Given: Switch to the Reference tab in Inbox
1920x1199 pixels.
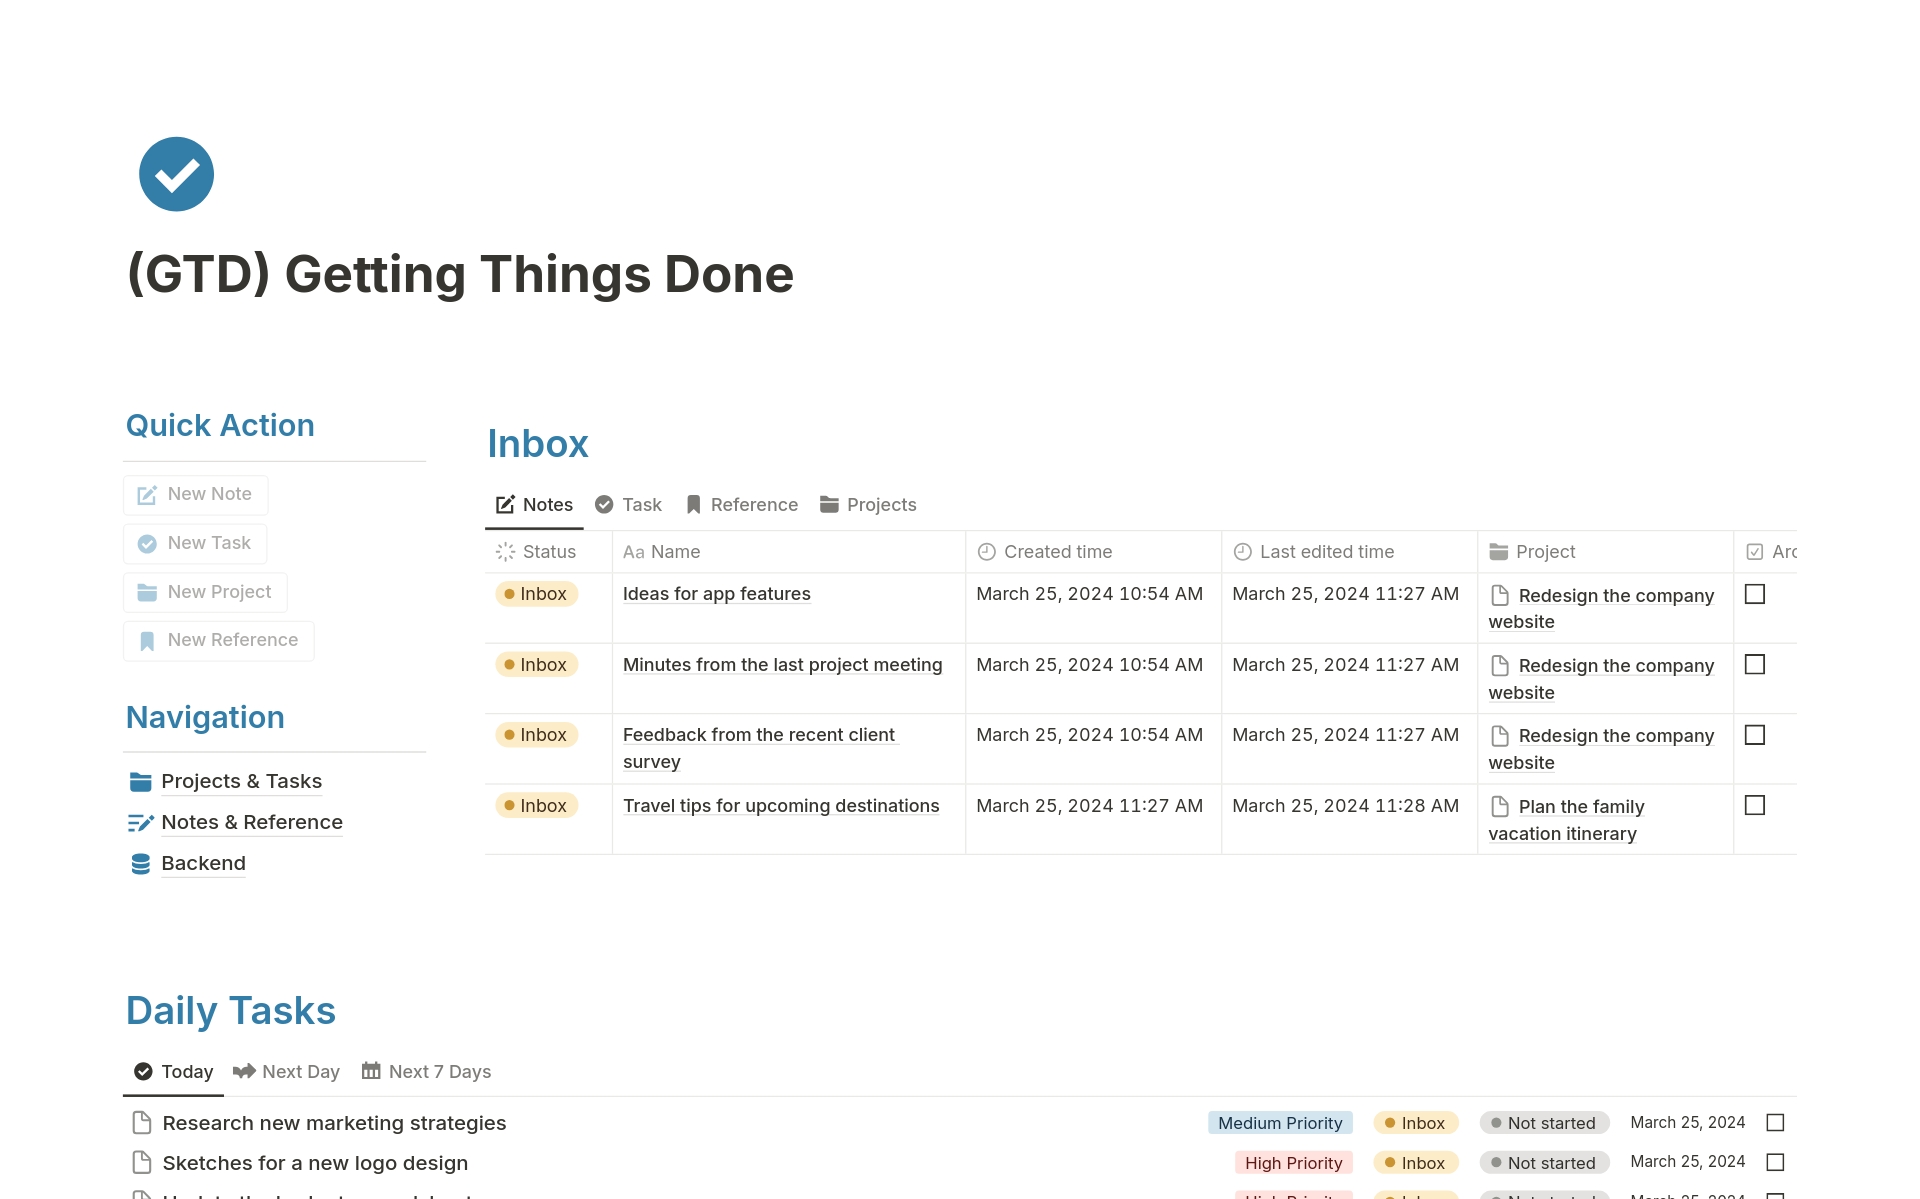Looking at the screenshot, I should (753, 503).
